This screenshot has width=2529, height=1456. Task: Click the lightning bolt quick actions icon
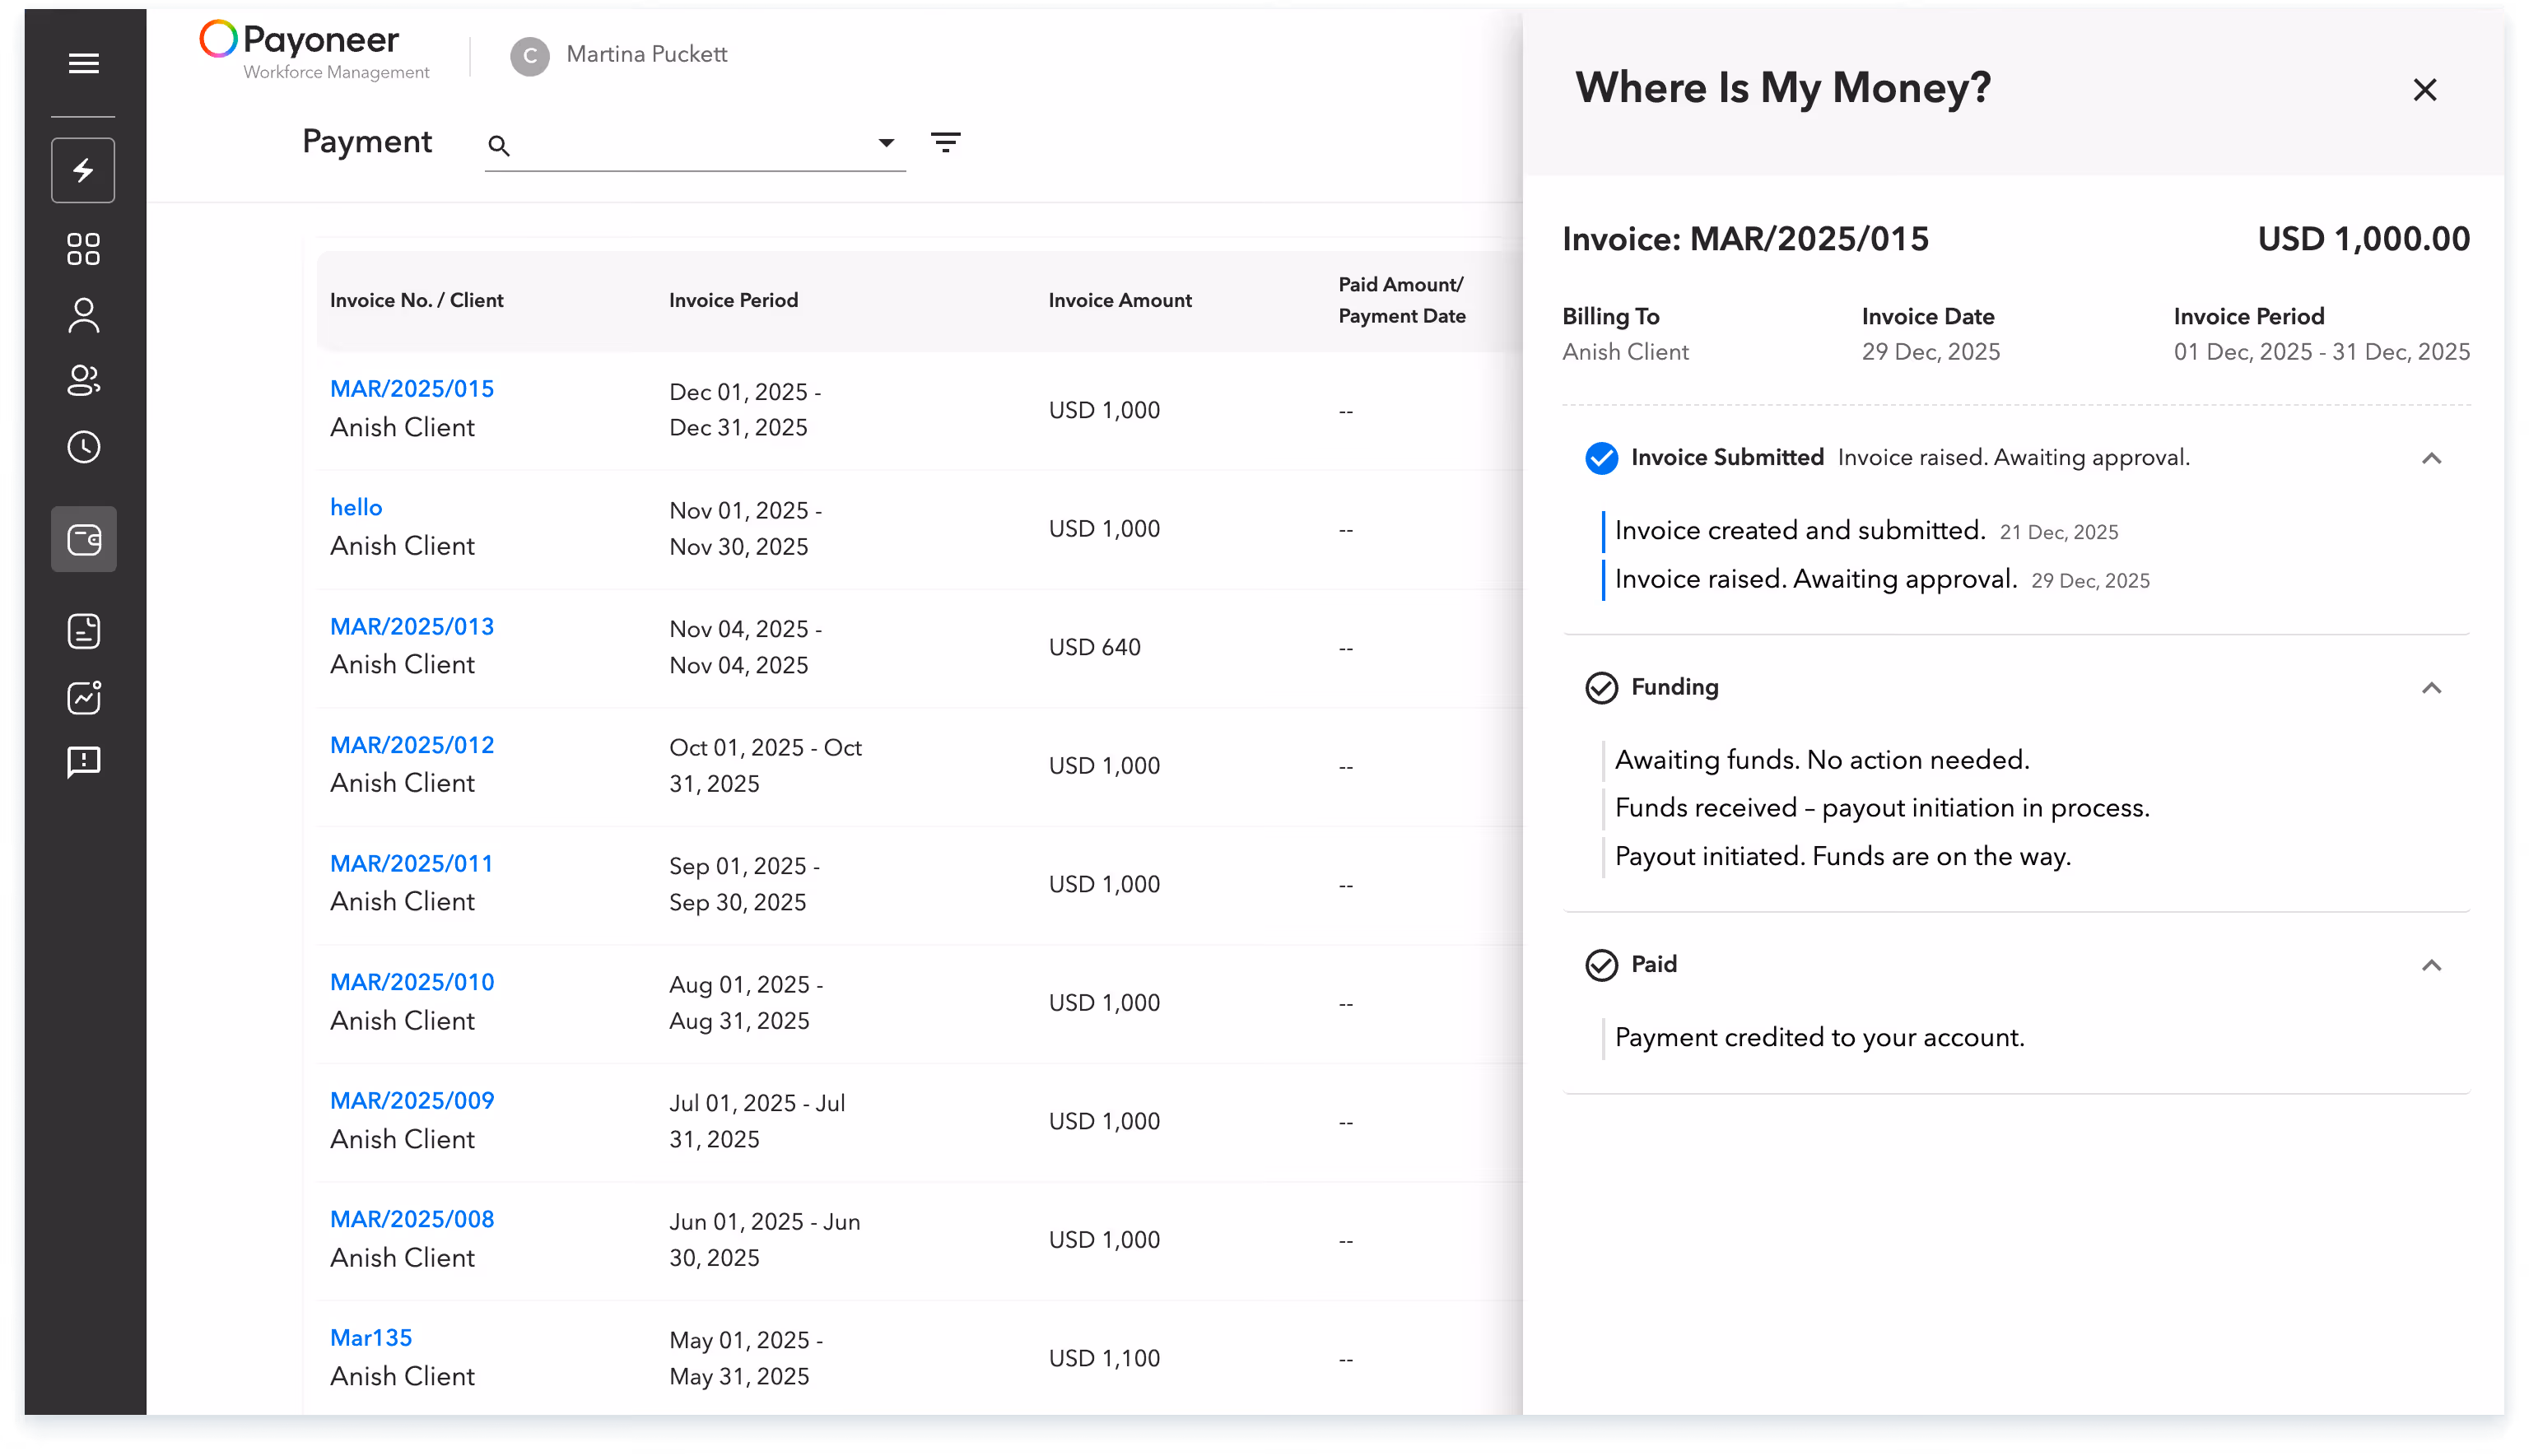[83, 170]
